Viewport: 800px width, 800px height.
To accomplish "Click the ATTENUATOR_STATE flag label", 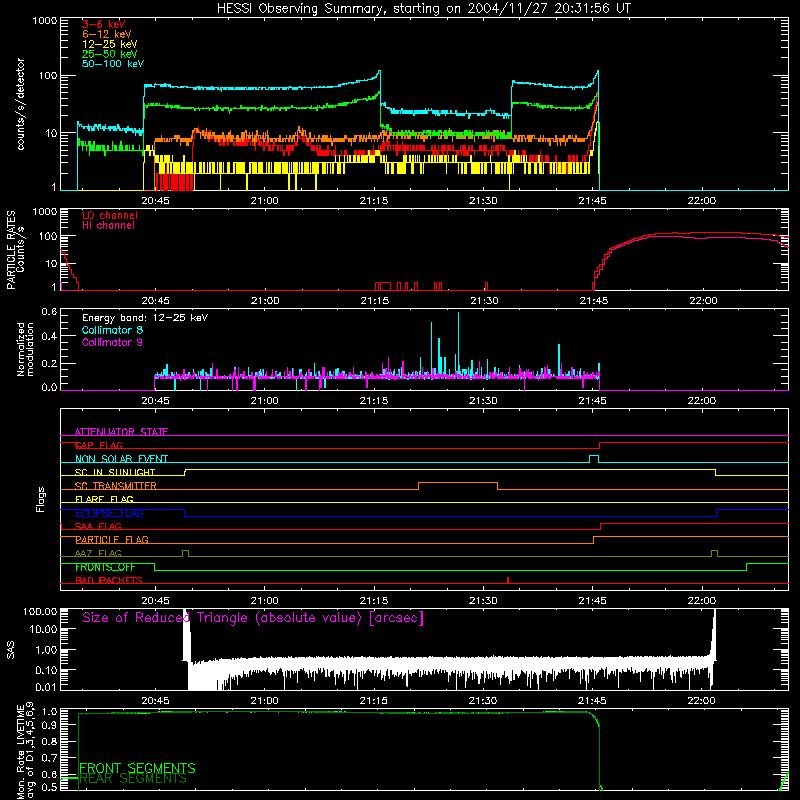I will (121, 432).
